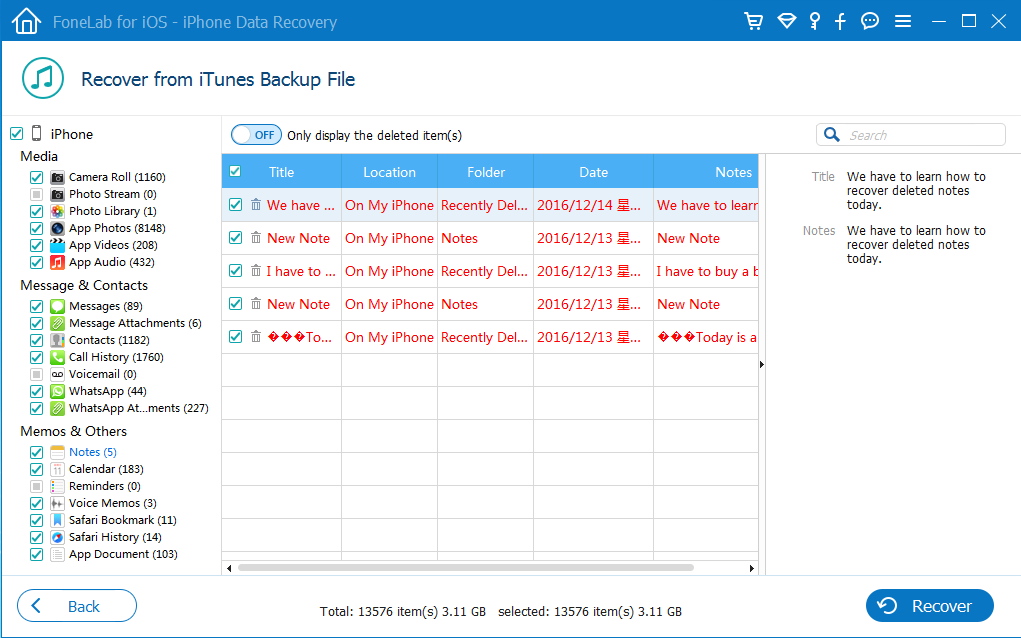Click the trash icon on the 'We have...' note row
Image resolution: width=1021 pixels, height=638 pixels.
click(256, 204)
